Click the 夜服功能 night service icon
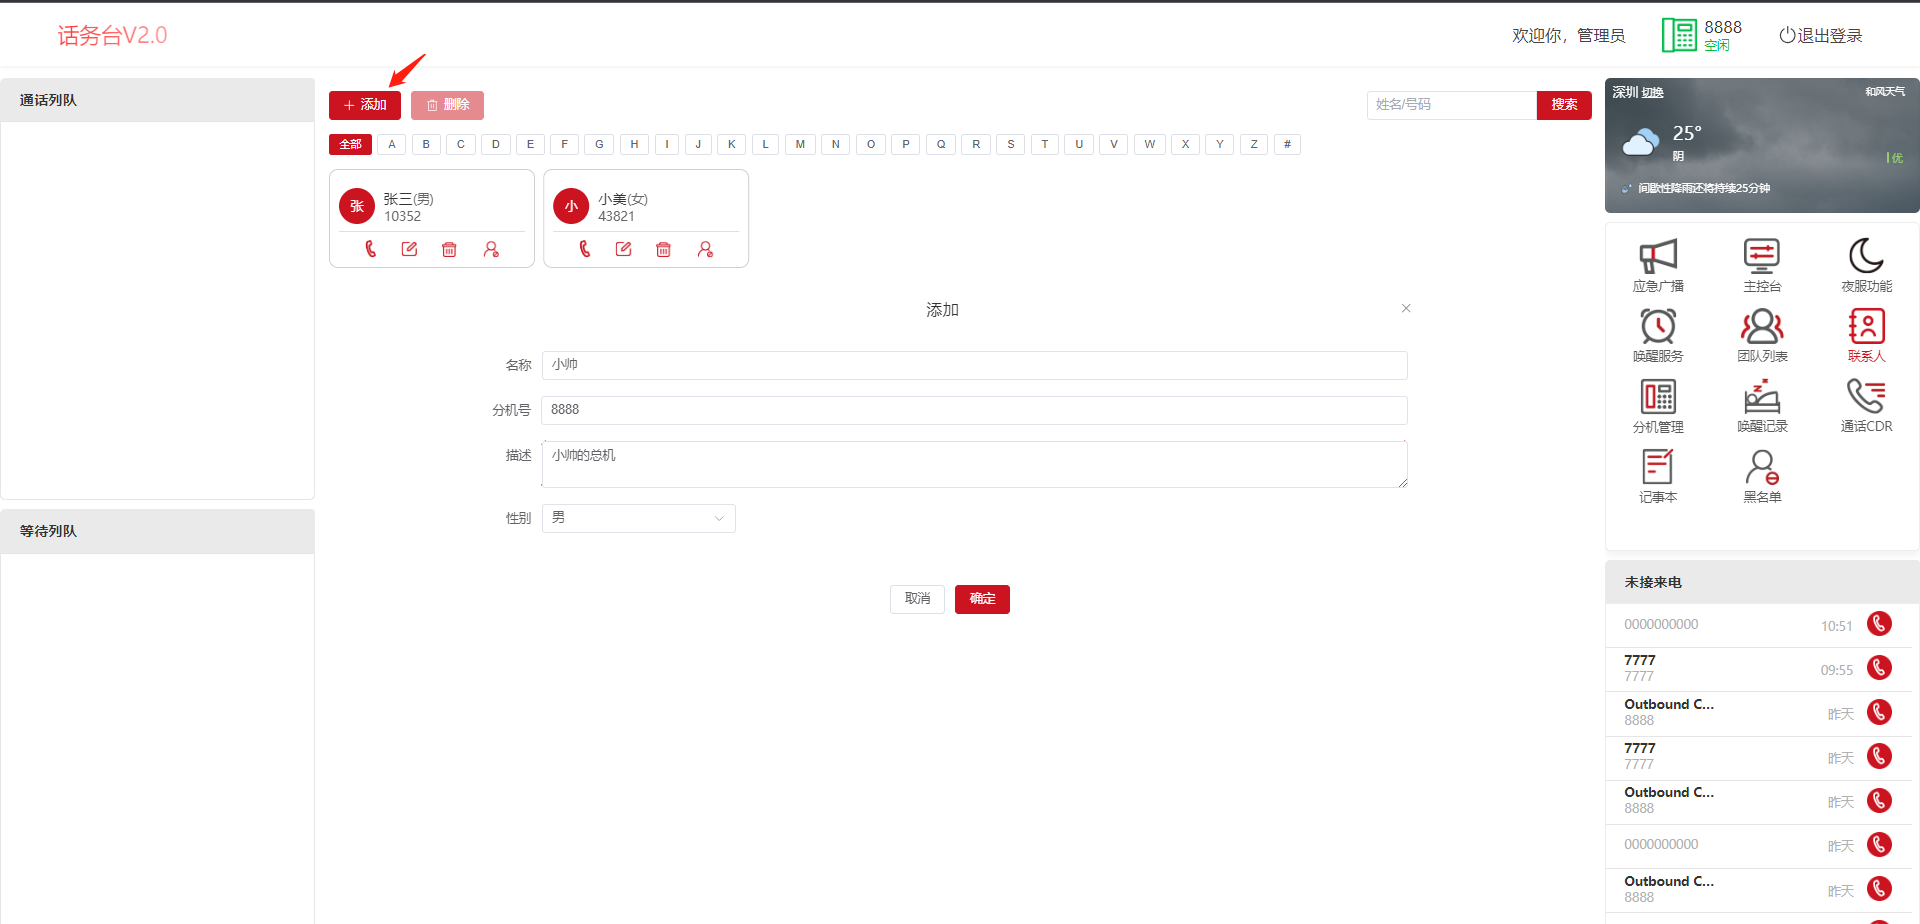Image resolution: width=1920 pixels, height=924 pixels. [1866, 265]
